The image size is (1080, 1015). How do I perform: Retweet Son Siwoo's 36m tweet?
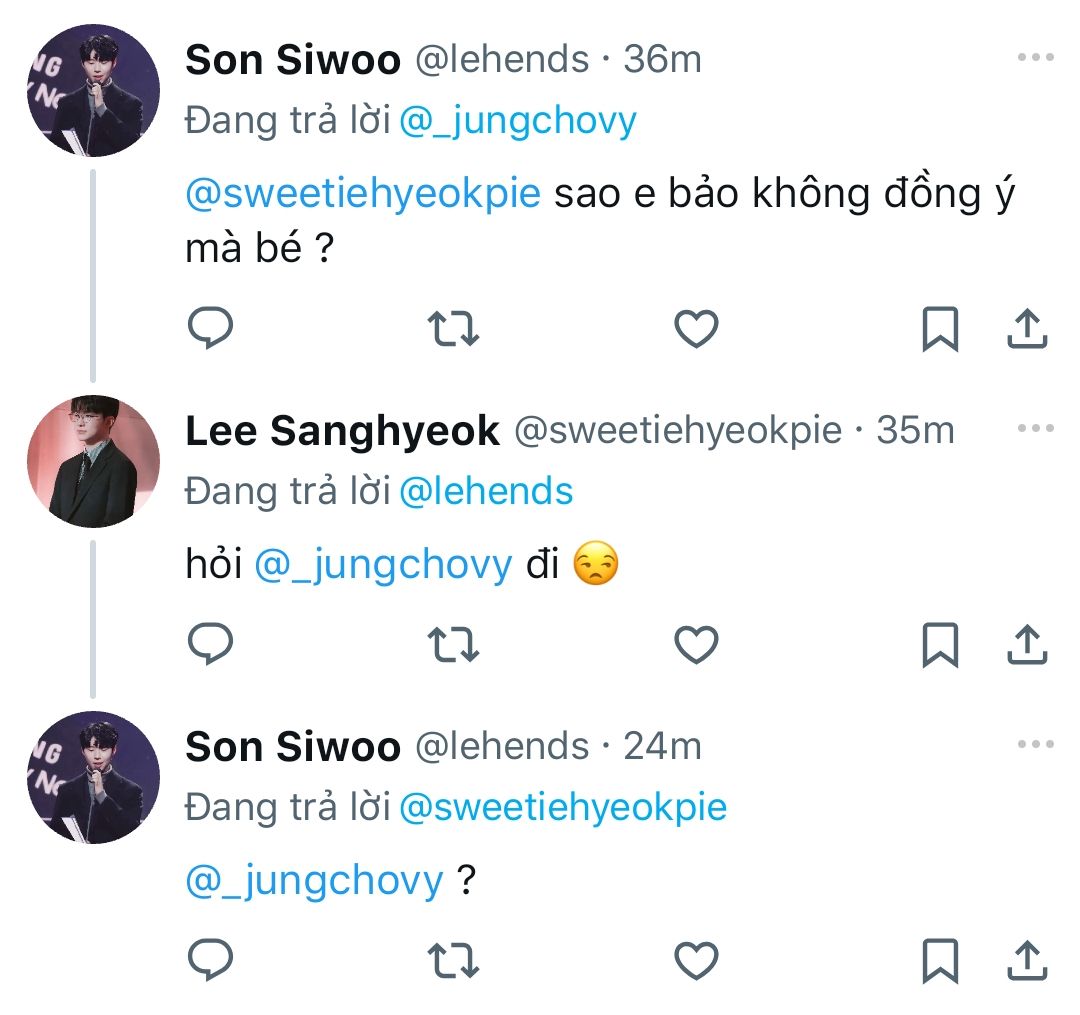coord(453,329)
